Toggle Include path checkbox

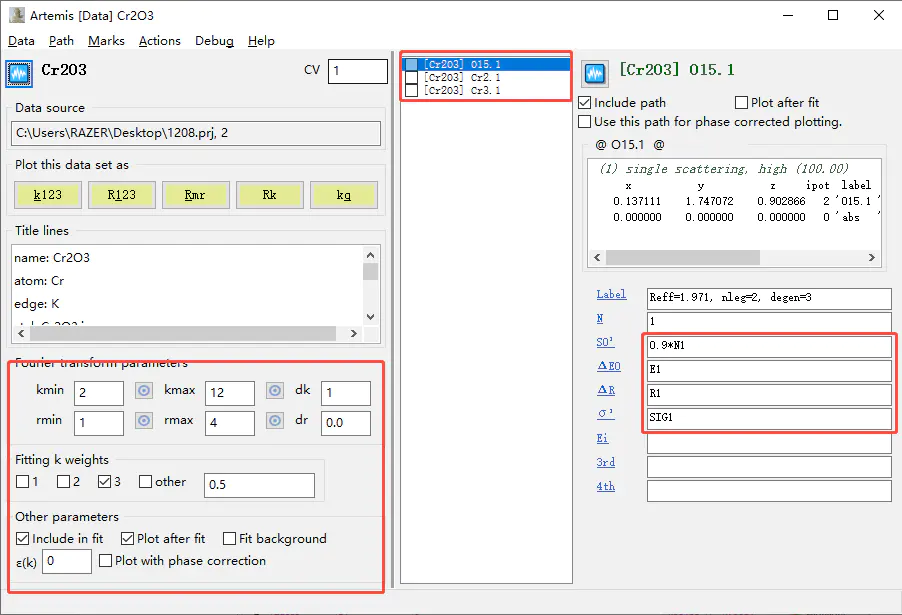coord(584,102)
